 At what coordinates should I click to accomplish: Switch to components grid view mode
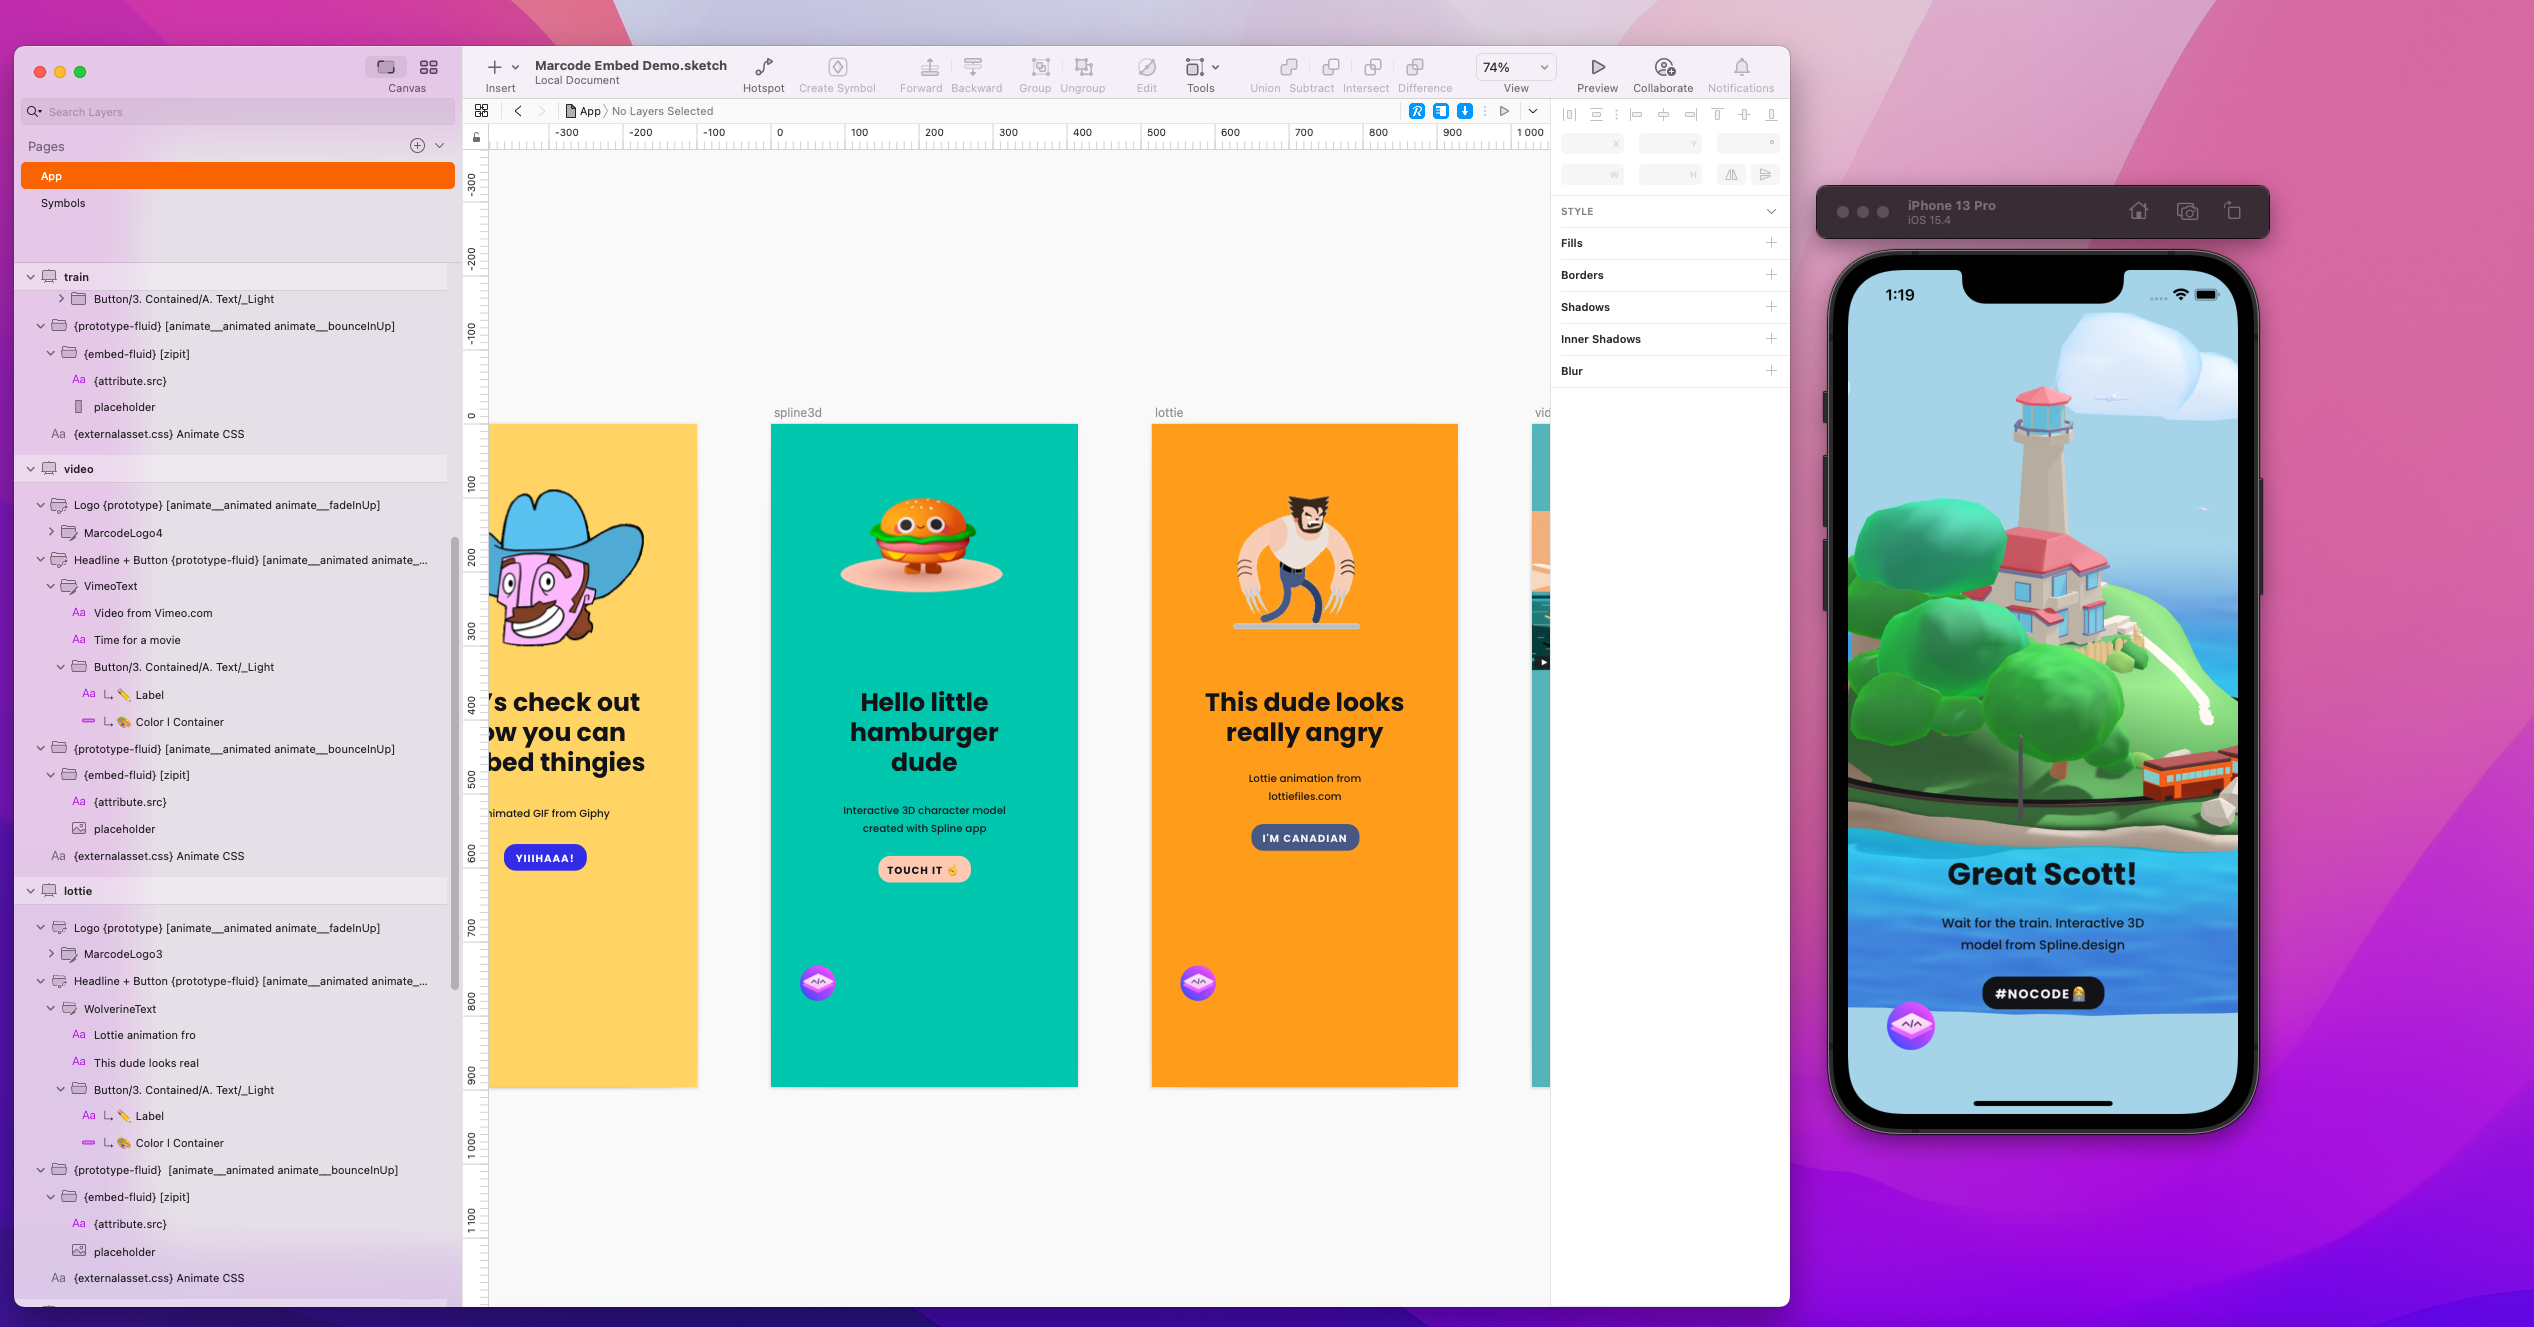pos(428,67)
